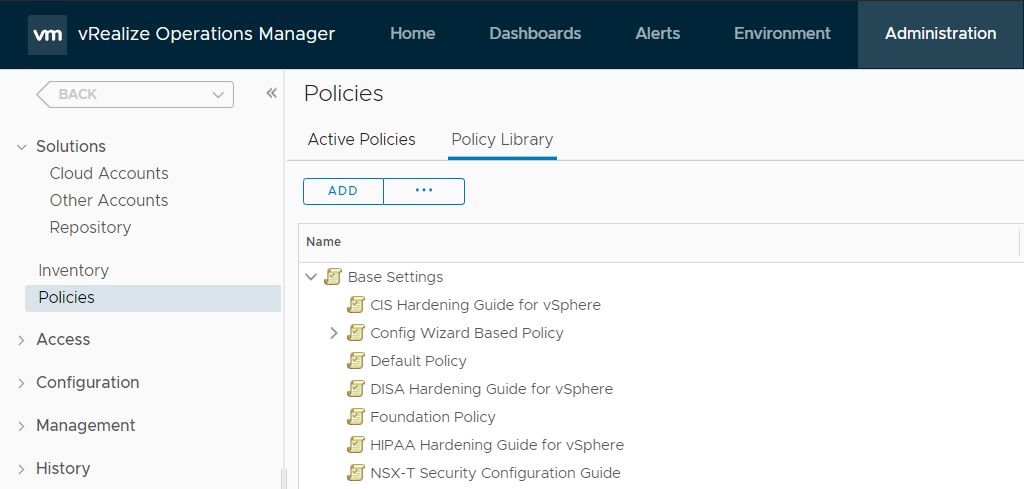
Task: Switch to the Active Policies tab
Action: point(362,140)
